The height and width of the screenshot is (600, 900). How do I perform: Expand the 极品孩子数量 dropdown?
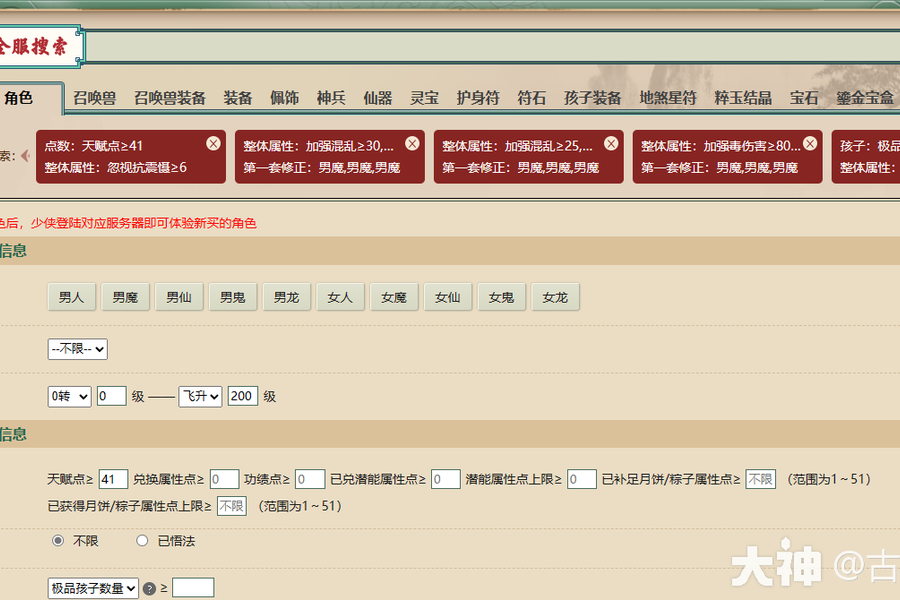[93, 588]
